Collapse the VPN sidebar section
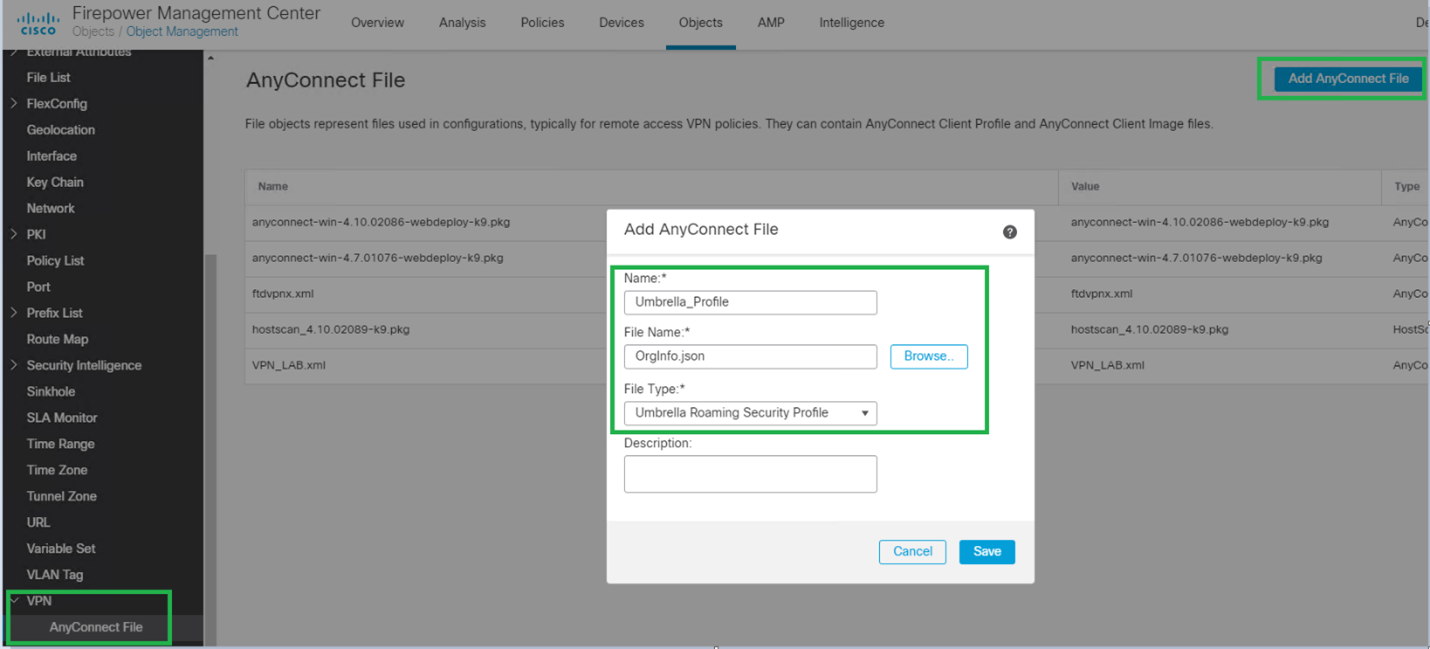 click(14, 601)
